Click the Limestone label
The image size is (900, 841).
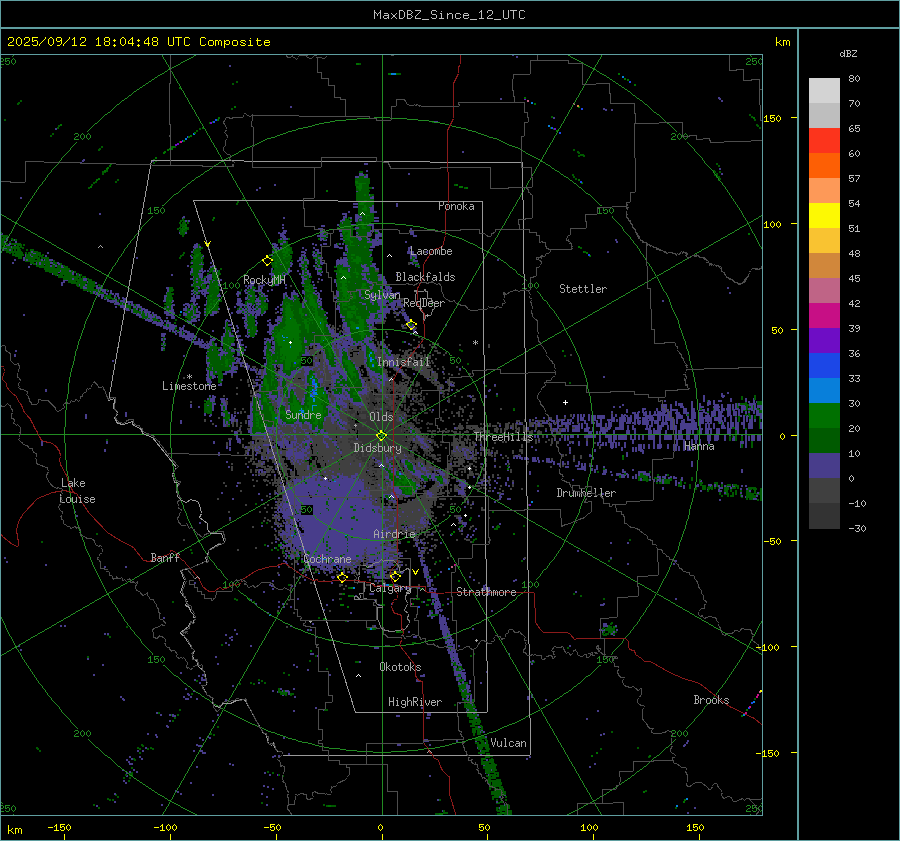pos(189,386)
